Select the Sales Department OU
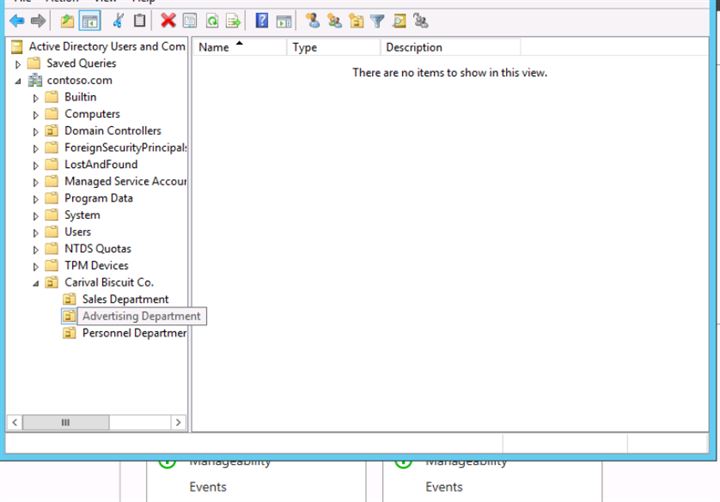 coord(124,299)
